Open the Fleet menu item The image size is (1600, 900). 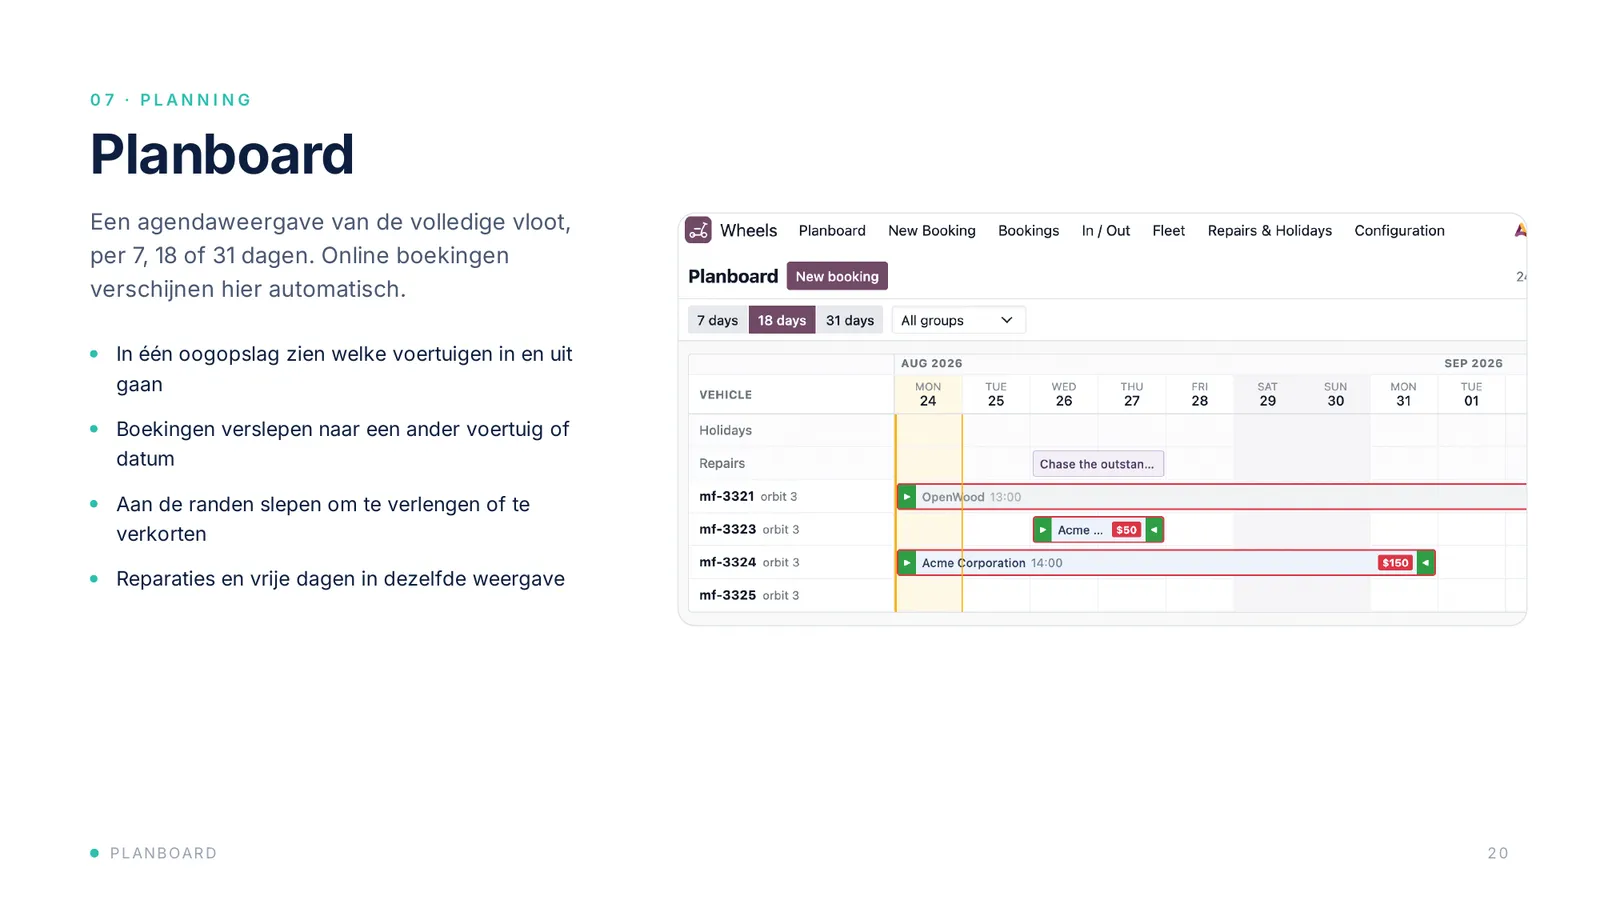(x=1168, y=230)
